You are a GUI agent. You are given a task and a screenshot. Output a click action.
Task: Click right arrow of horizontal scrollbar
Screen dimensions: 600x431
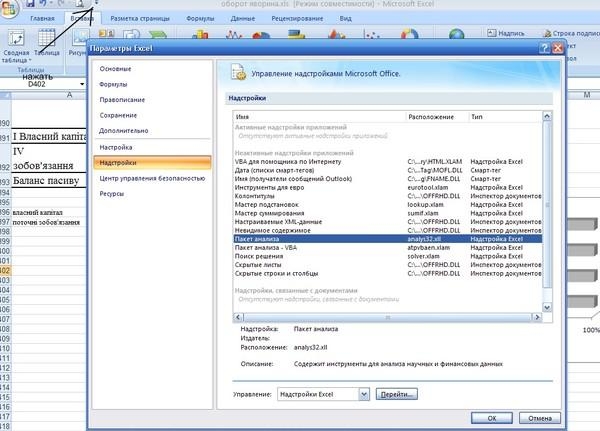point(537,317)
